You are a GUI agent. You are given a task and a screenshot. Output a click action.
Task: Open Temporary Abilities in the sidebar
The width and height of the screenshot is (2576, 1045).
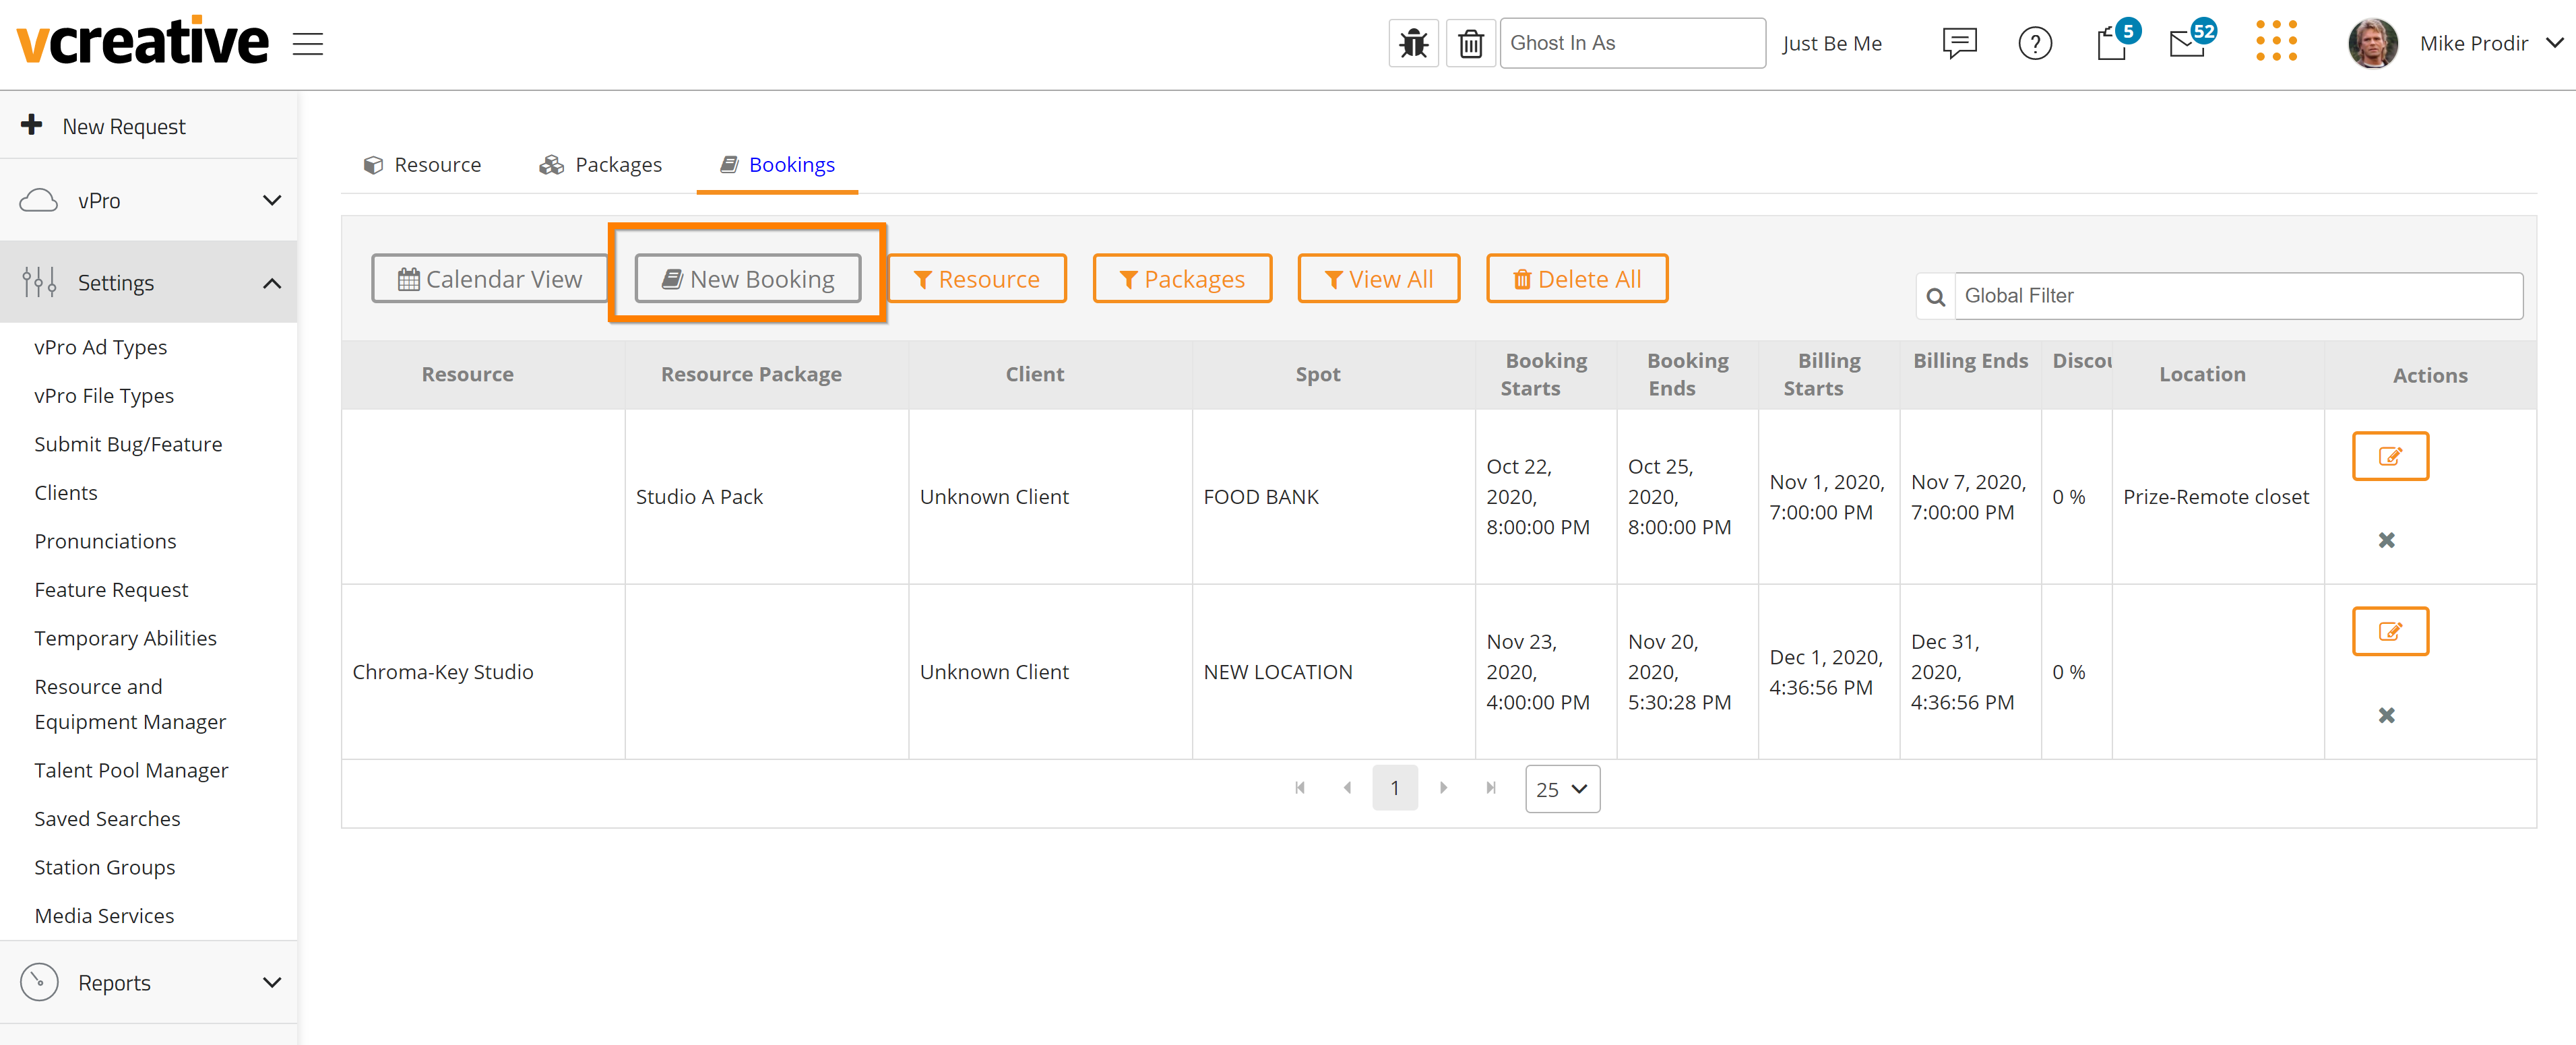tap(125, 638)
